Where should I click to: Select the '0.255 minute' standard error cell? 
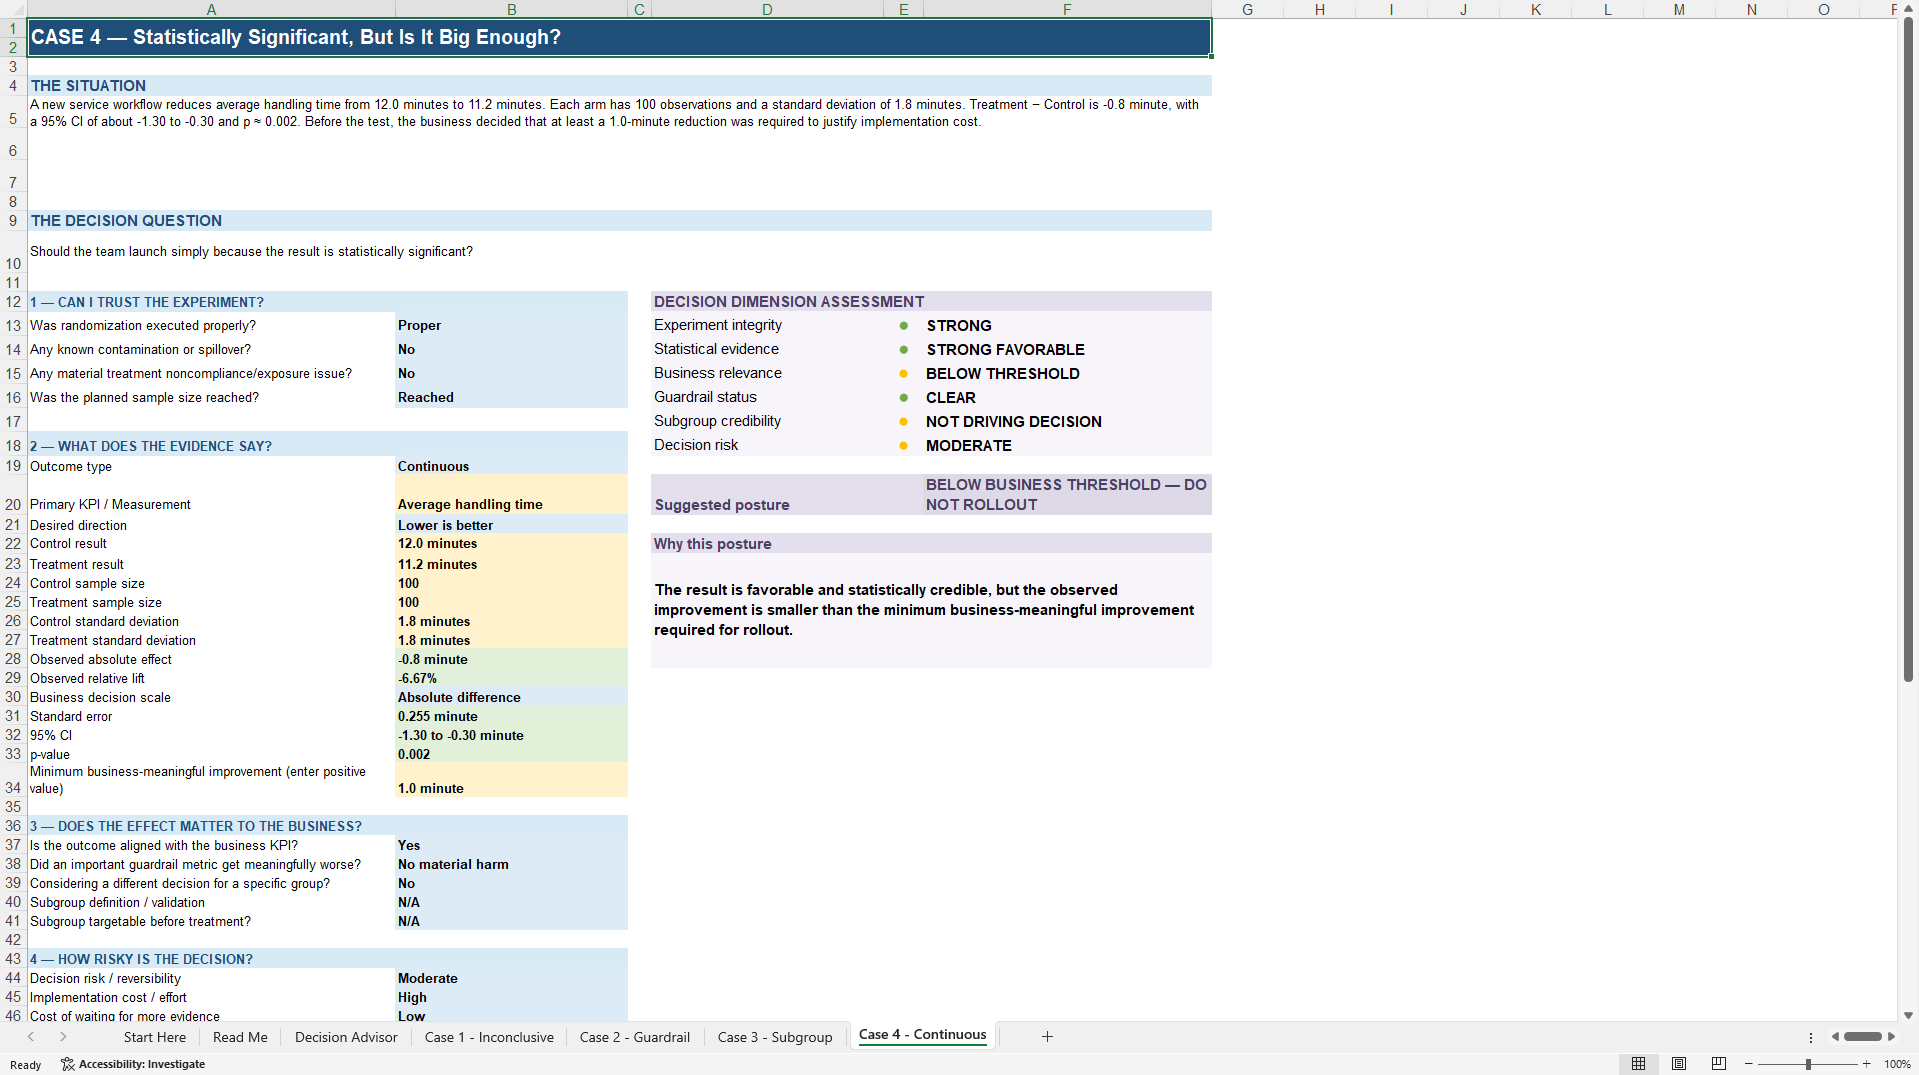pos(511,716)
